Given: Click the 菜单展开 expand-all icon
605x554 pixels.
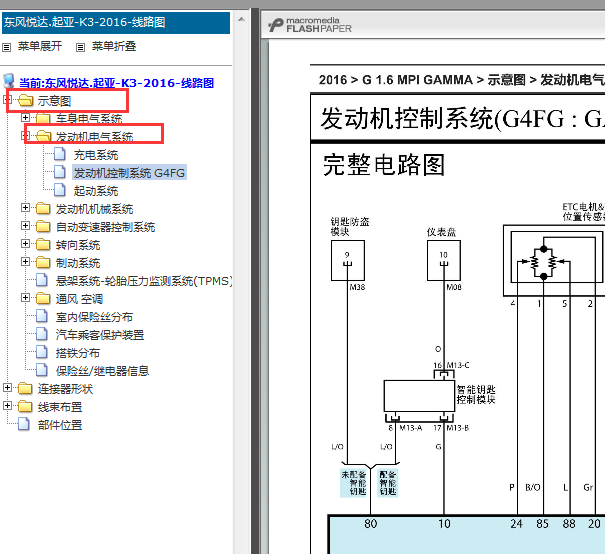Looking at the screenshot, I should (6, 47).
